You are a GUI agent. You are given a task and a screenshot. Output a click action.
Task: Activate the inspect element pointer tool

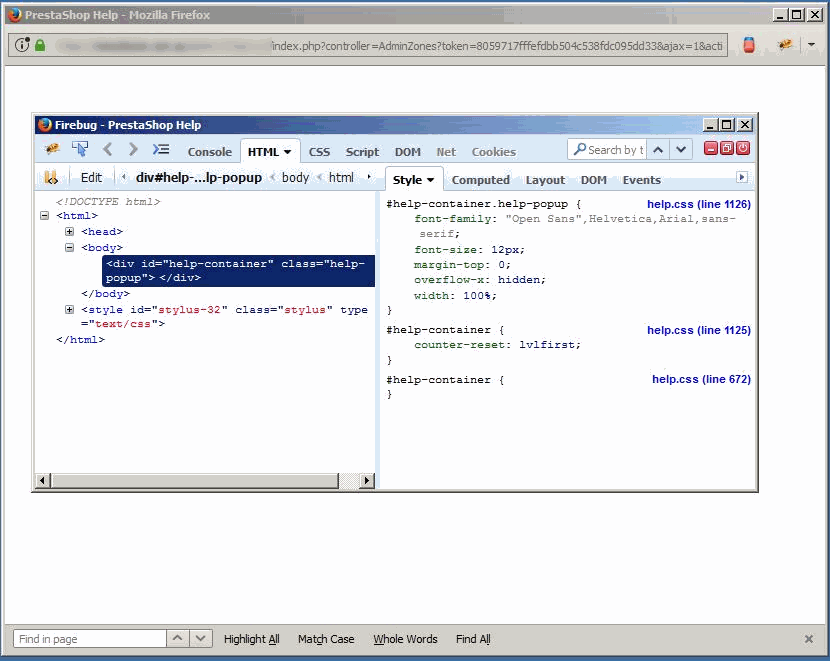(x=80, y=149)
